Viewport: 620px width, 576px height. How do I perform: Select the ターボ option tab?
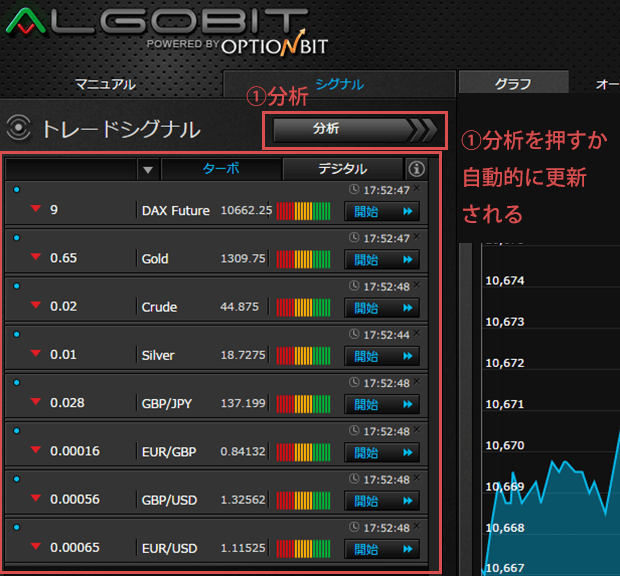[x=221, y=169]
